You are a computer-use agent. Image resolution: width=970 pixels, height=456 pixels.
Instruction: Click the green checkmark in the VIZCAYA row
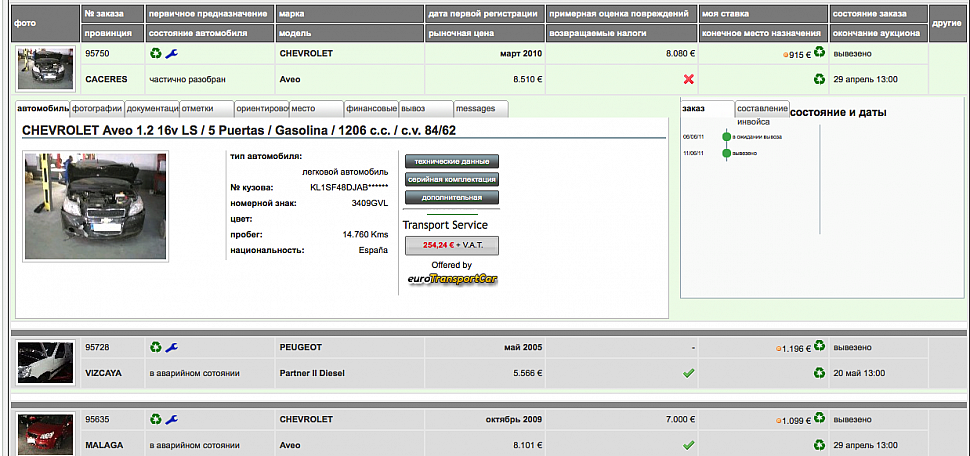[688, 373]
